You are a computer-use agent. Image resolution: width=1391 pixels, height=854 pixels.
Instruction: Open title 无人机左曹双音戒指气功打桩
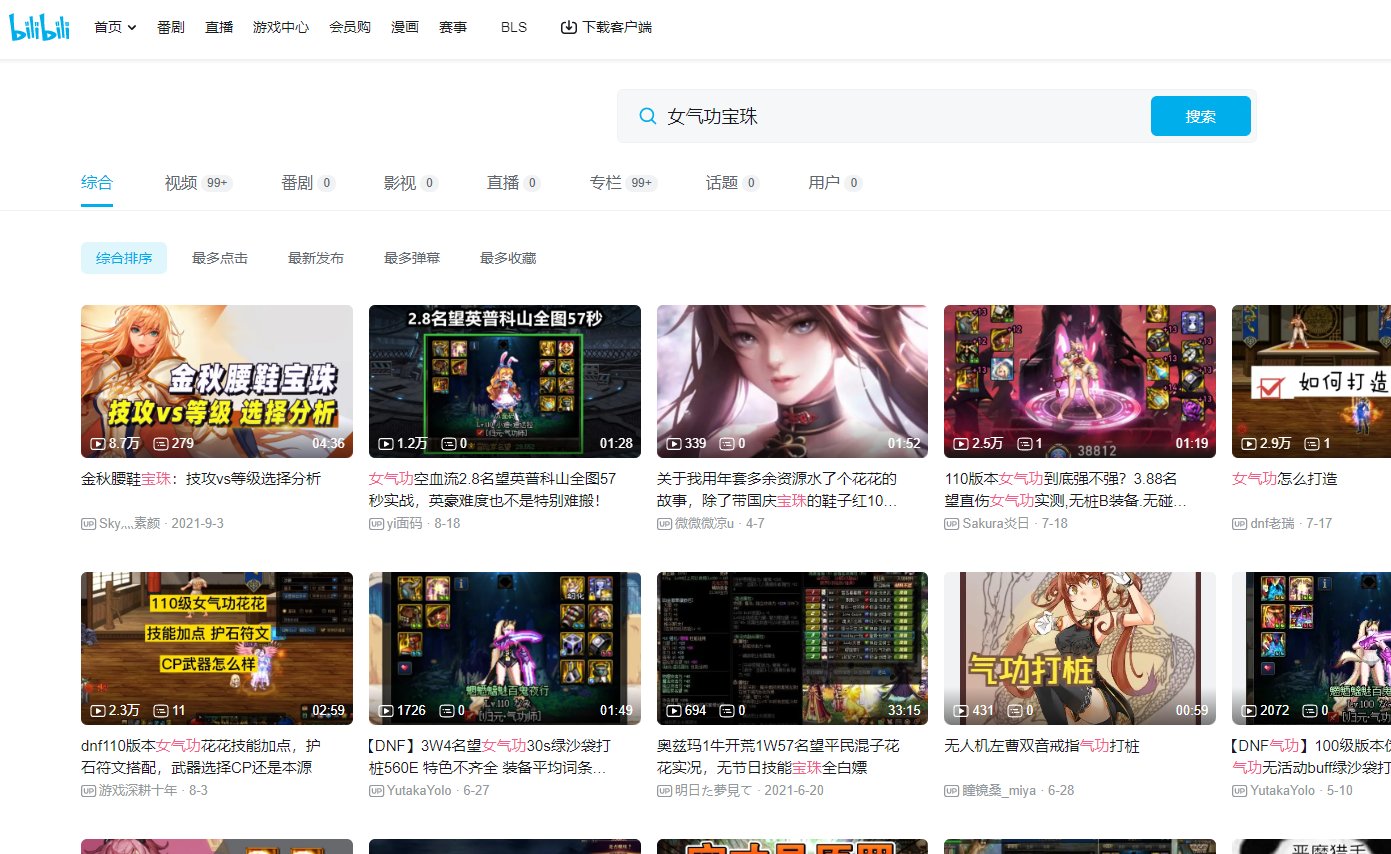pyautogui.click(x=1042, y=746)
